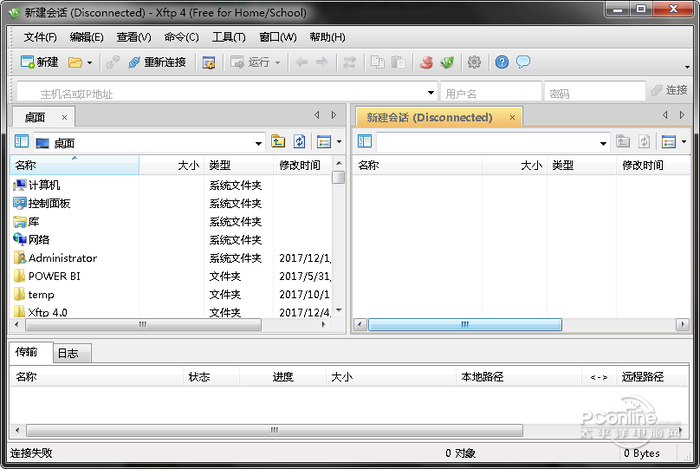Expand the local path 桌面 dropdown

pos(259,143)
